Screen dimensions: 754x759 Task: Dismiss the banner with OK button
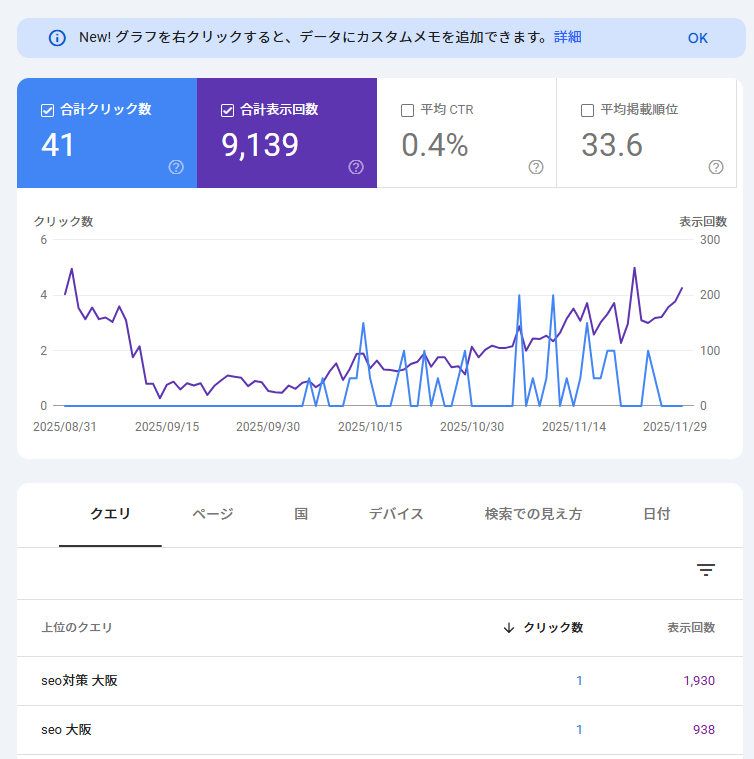point(697,38)
